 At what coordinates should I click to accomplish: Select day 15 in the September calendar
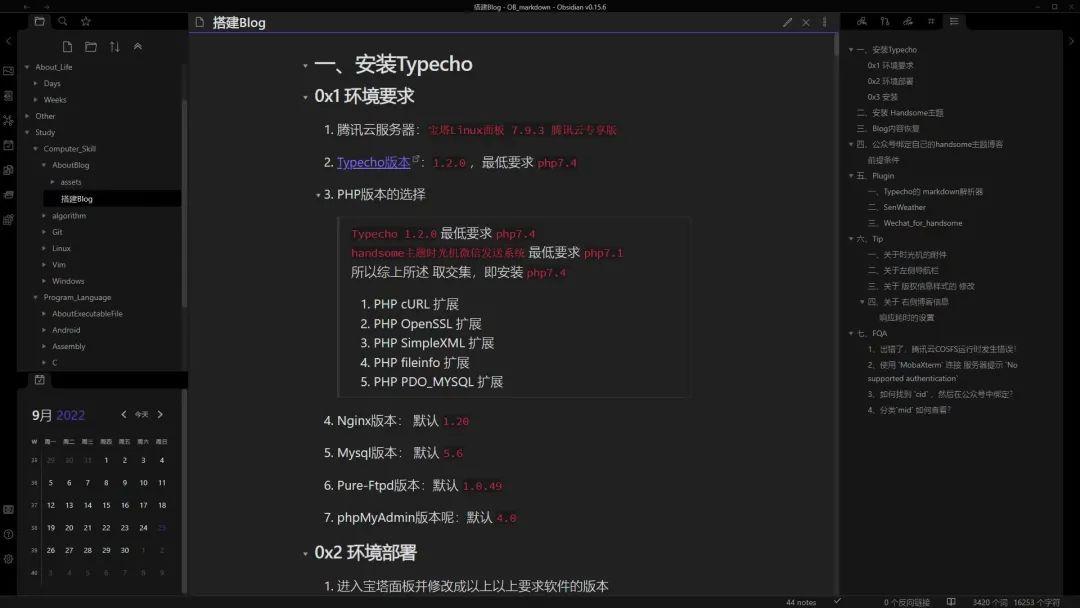tap(106, 505)
